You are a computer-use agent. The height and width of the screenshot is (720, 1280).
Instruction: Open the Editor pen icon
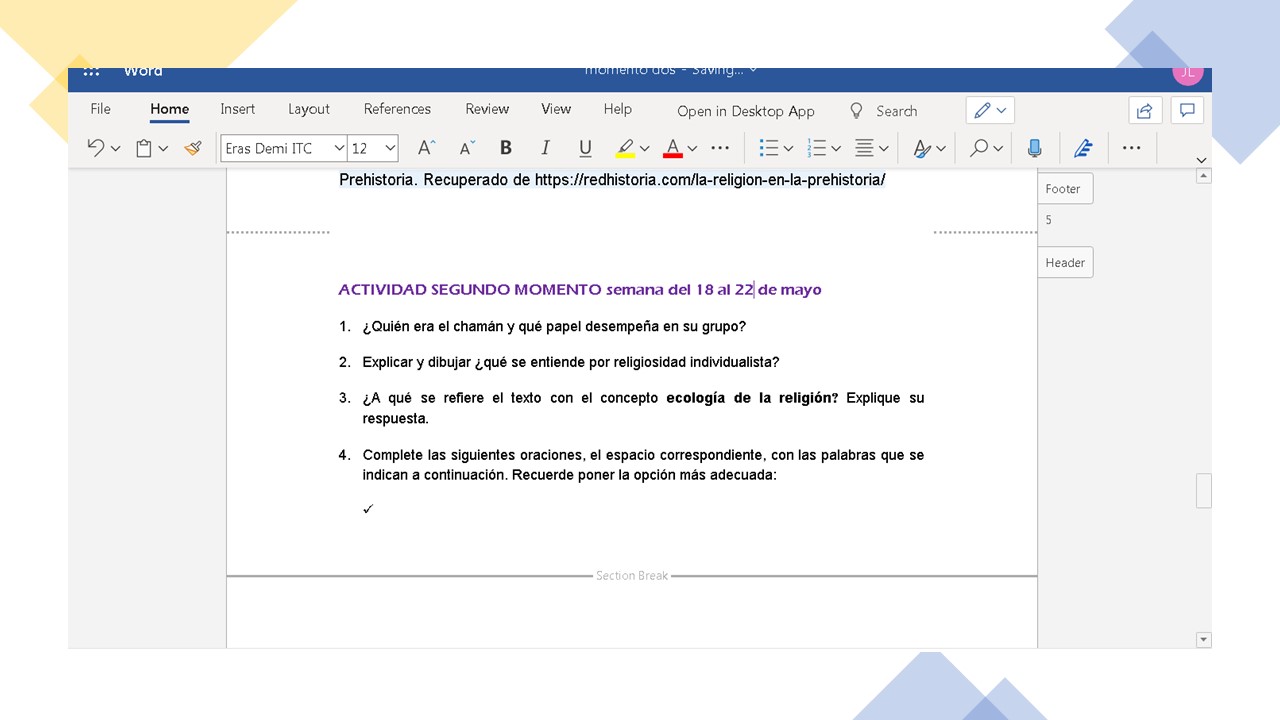pos(1083,148)
